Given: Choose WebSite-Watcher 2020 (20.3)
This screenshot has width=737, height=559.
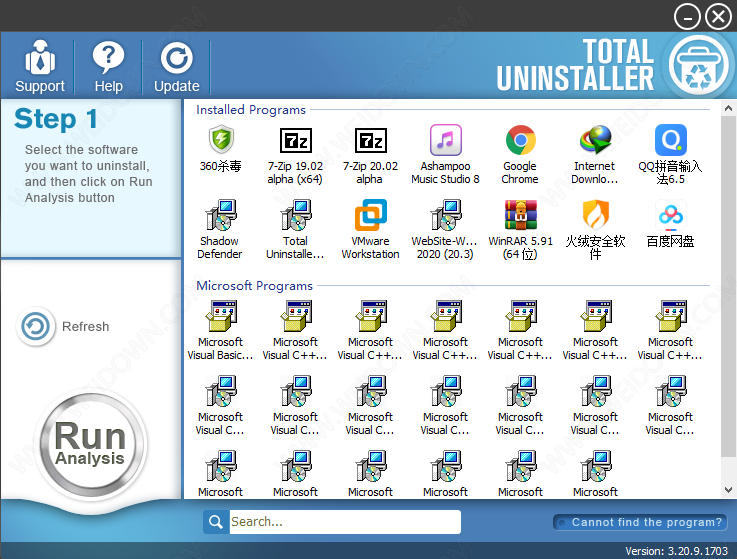Looking at the screenshot, I should coord(445,229).
